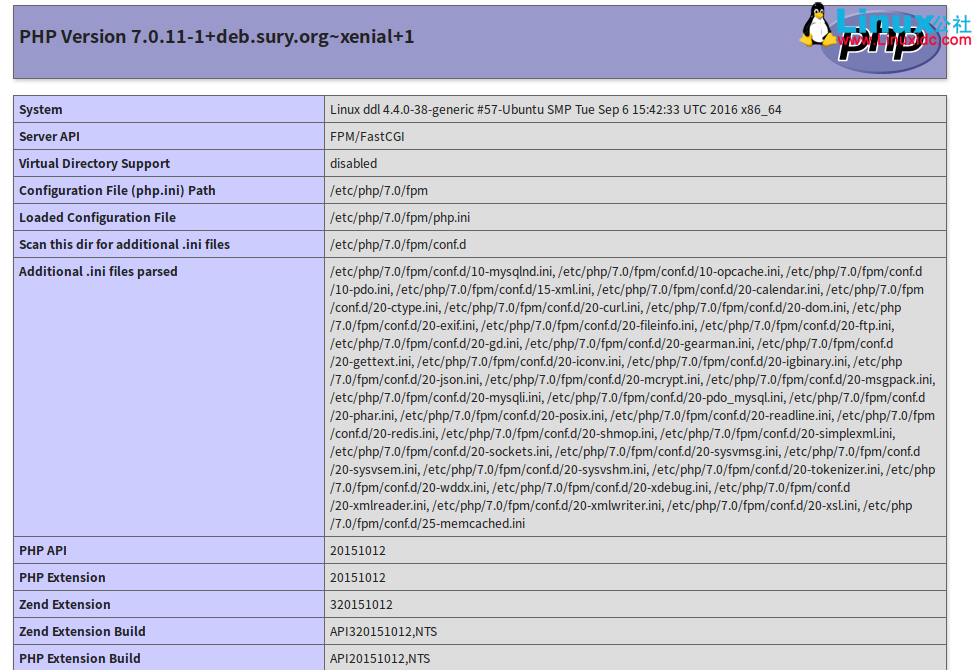The width and height of the screenshot is (976, 670).
Task: Click Scan this dir for additional .ini label
Action: click(124, 245)
